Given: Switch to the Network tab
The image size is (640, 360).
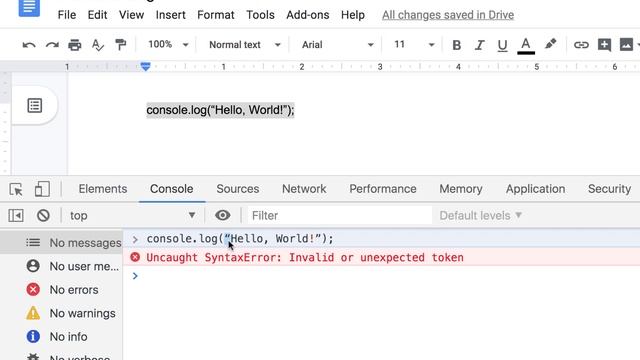Looking at the screenshot, I should (x=304, y=189).
